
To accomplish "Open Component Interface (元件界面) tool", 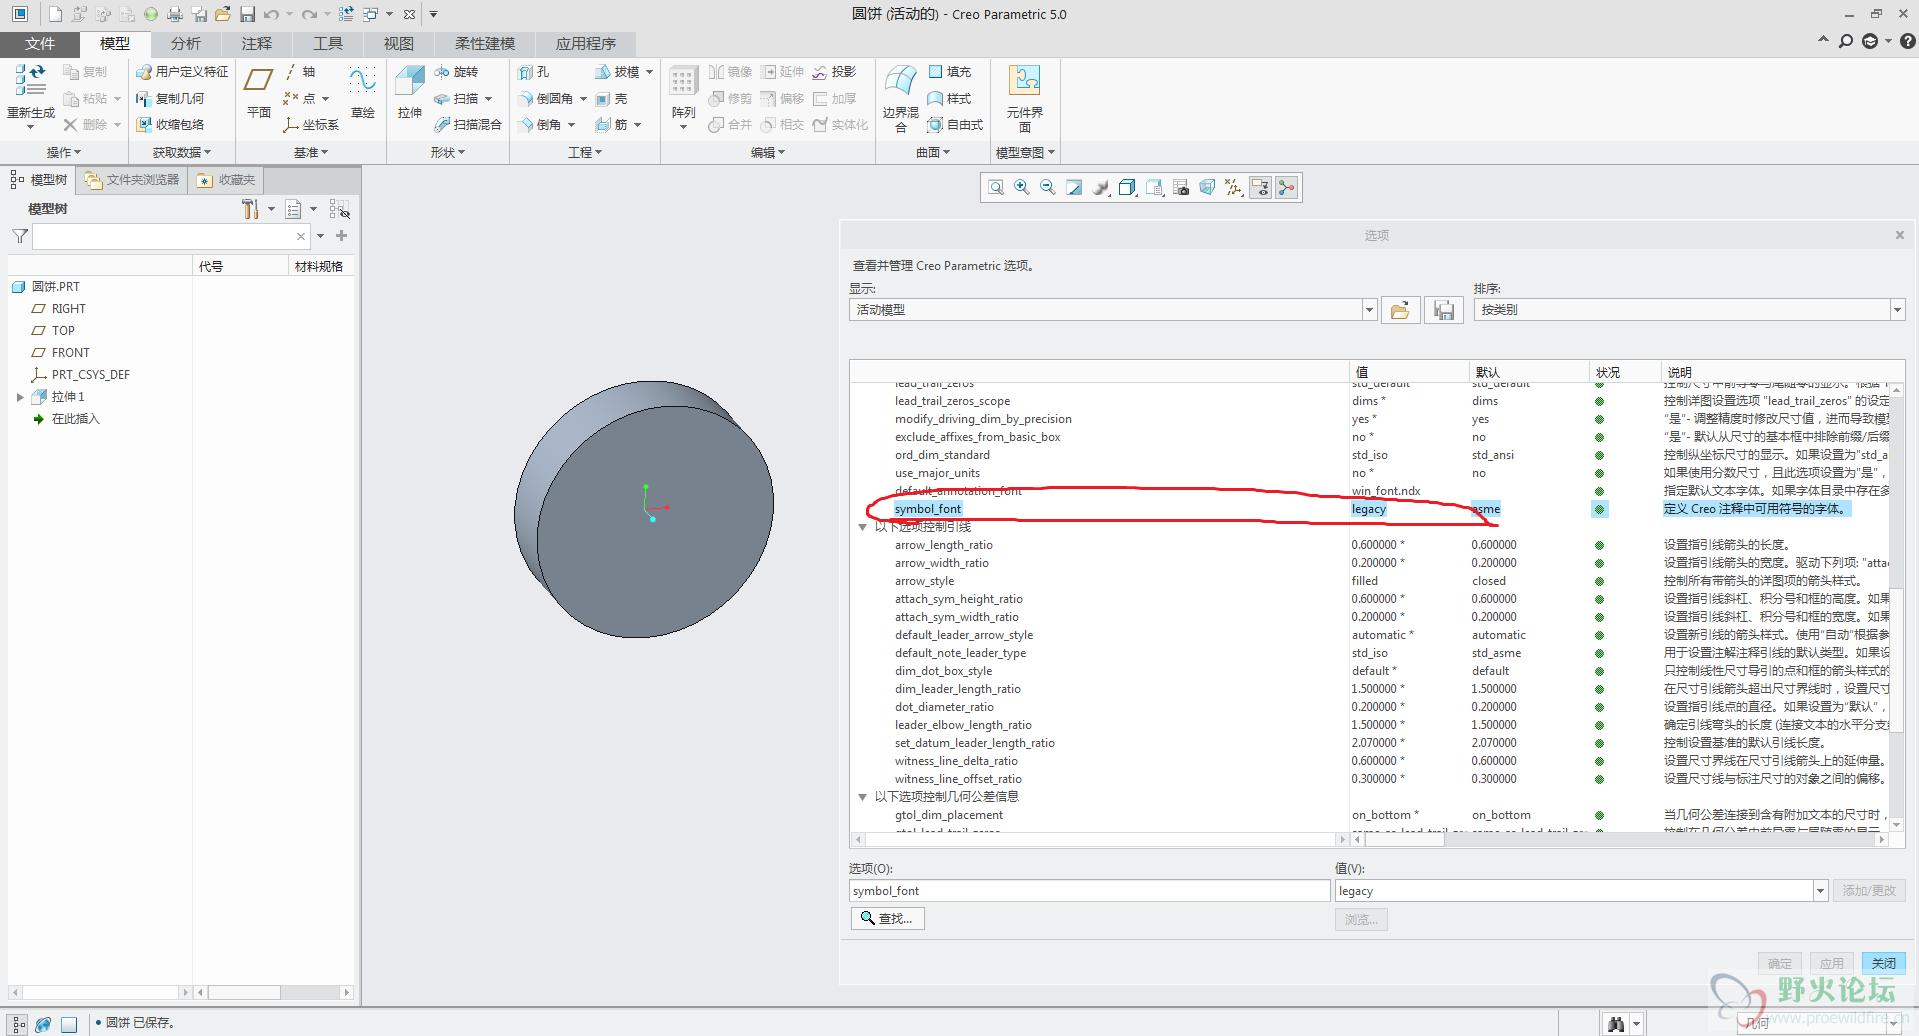I will [1025, 98].
